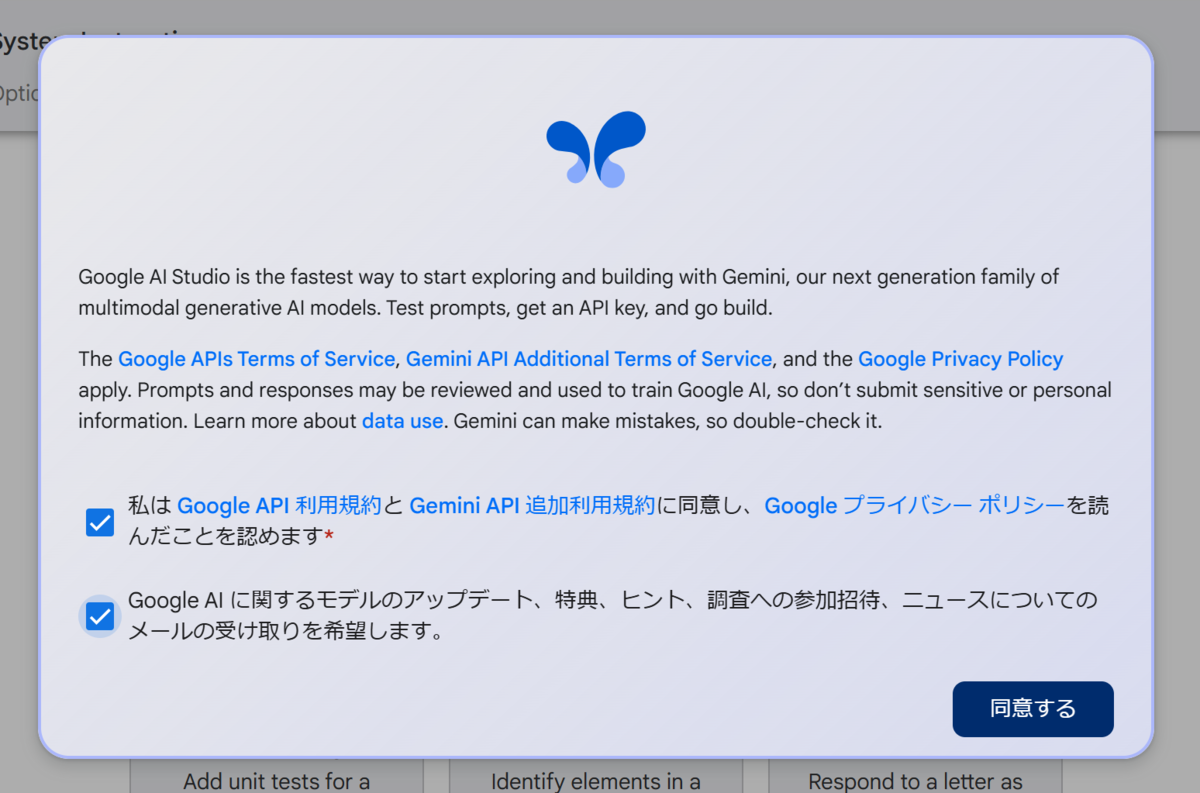Open Google APIs Terms of Service link
Screen dimensions: 1200x793
pos(257,359)
